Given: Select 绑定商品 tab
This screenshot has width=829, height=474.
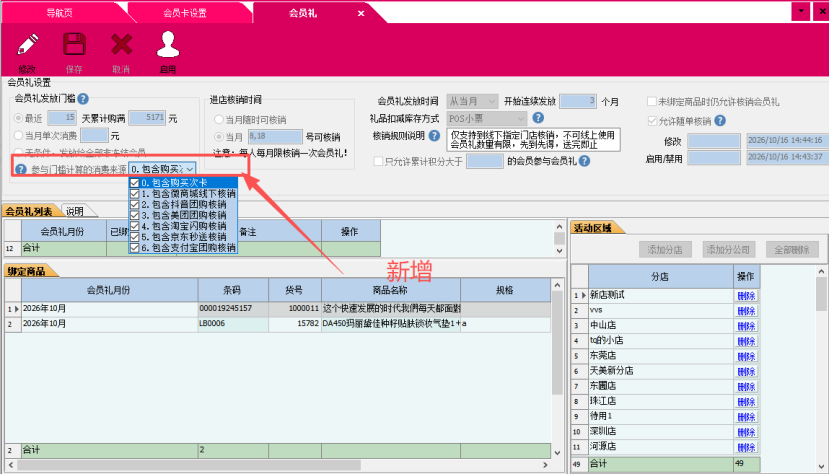Looking at the screenshot, I should click(26, 272).
